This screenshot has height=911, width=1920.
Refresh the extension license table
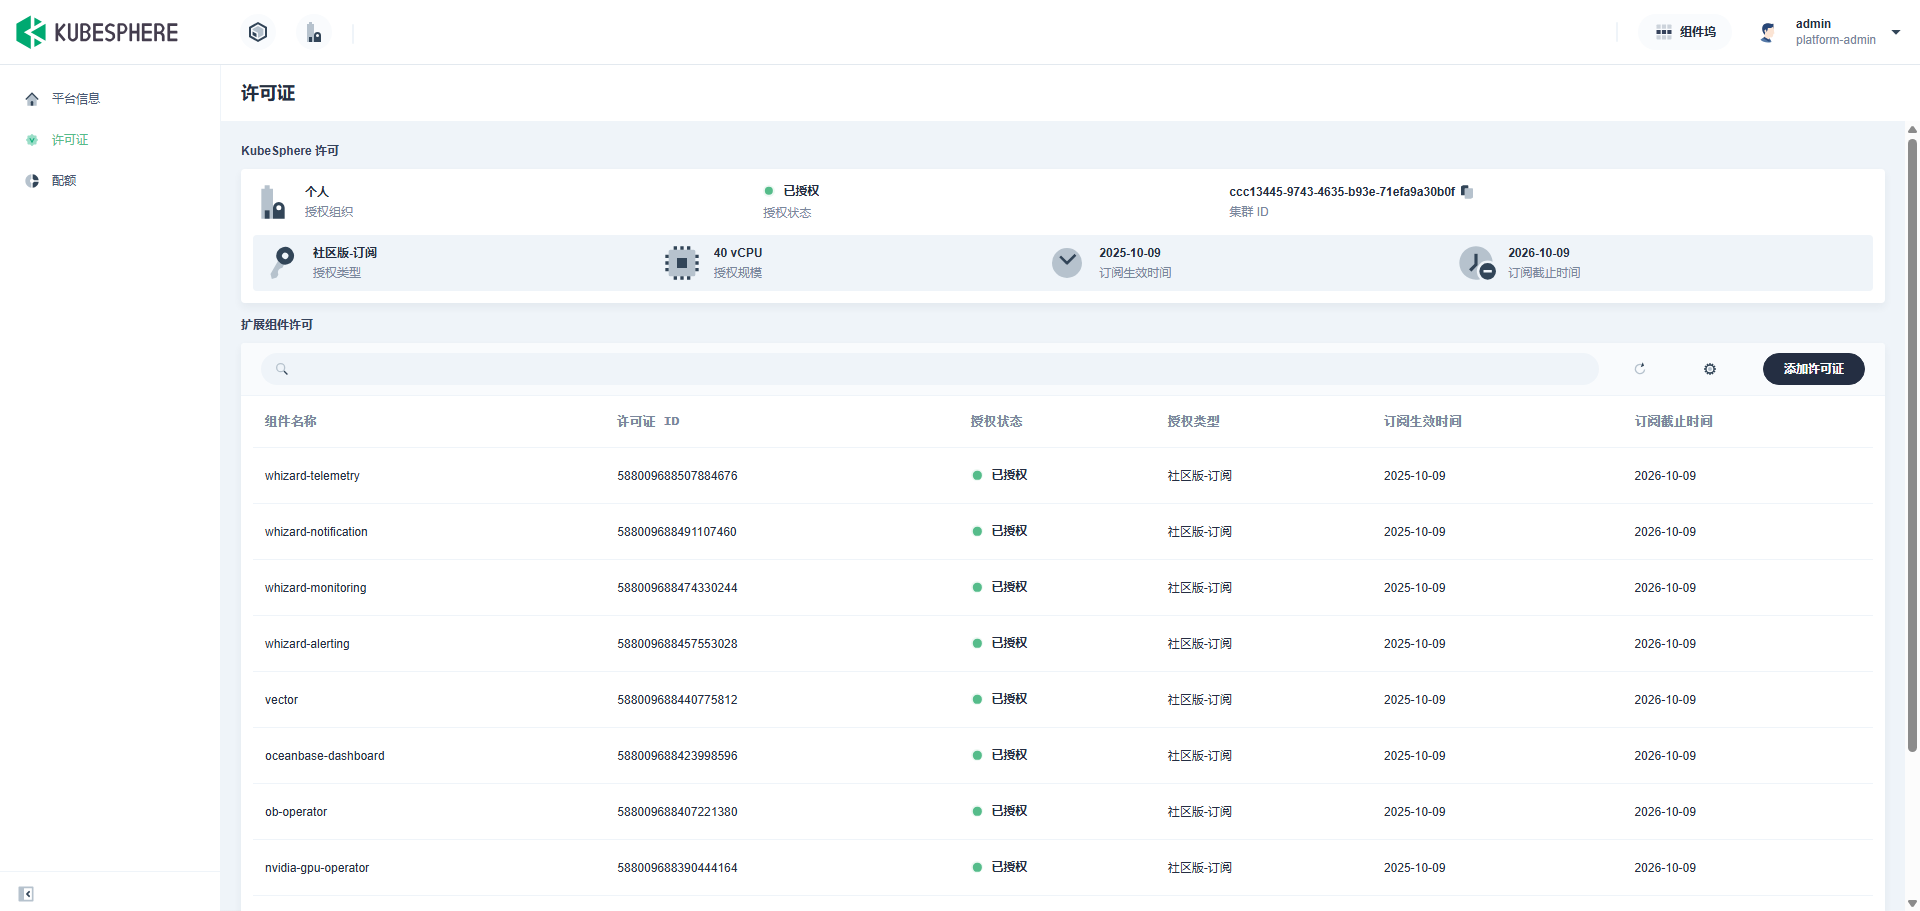tap(1640, 369)
